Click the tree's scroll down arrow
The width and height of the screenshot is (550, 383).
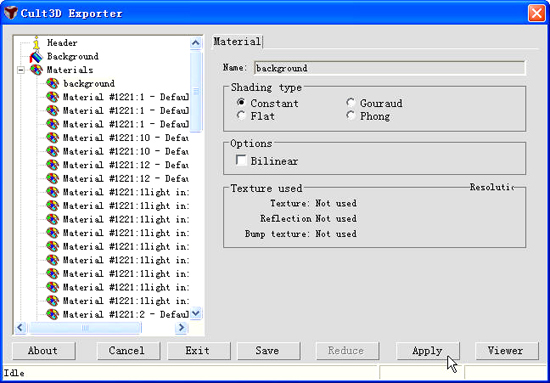[x=195, y=313]
